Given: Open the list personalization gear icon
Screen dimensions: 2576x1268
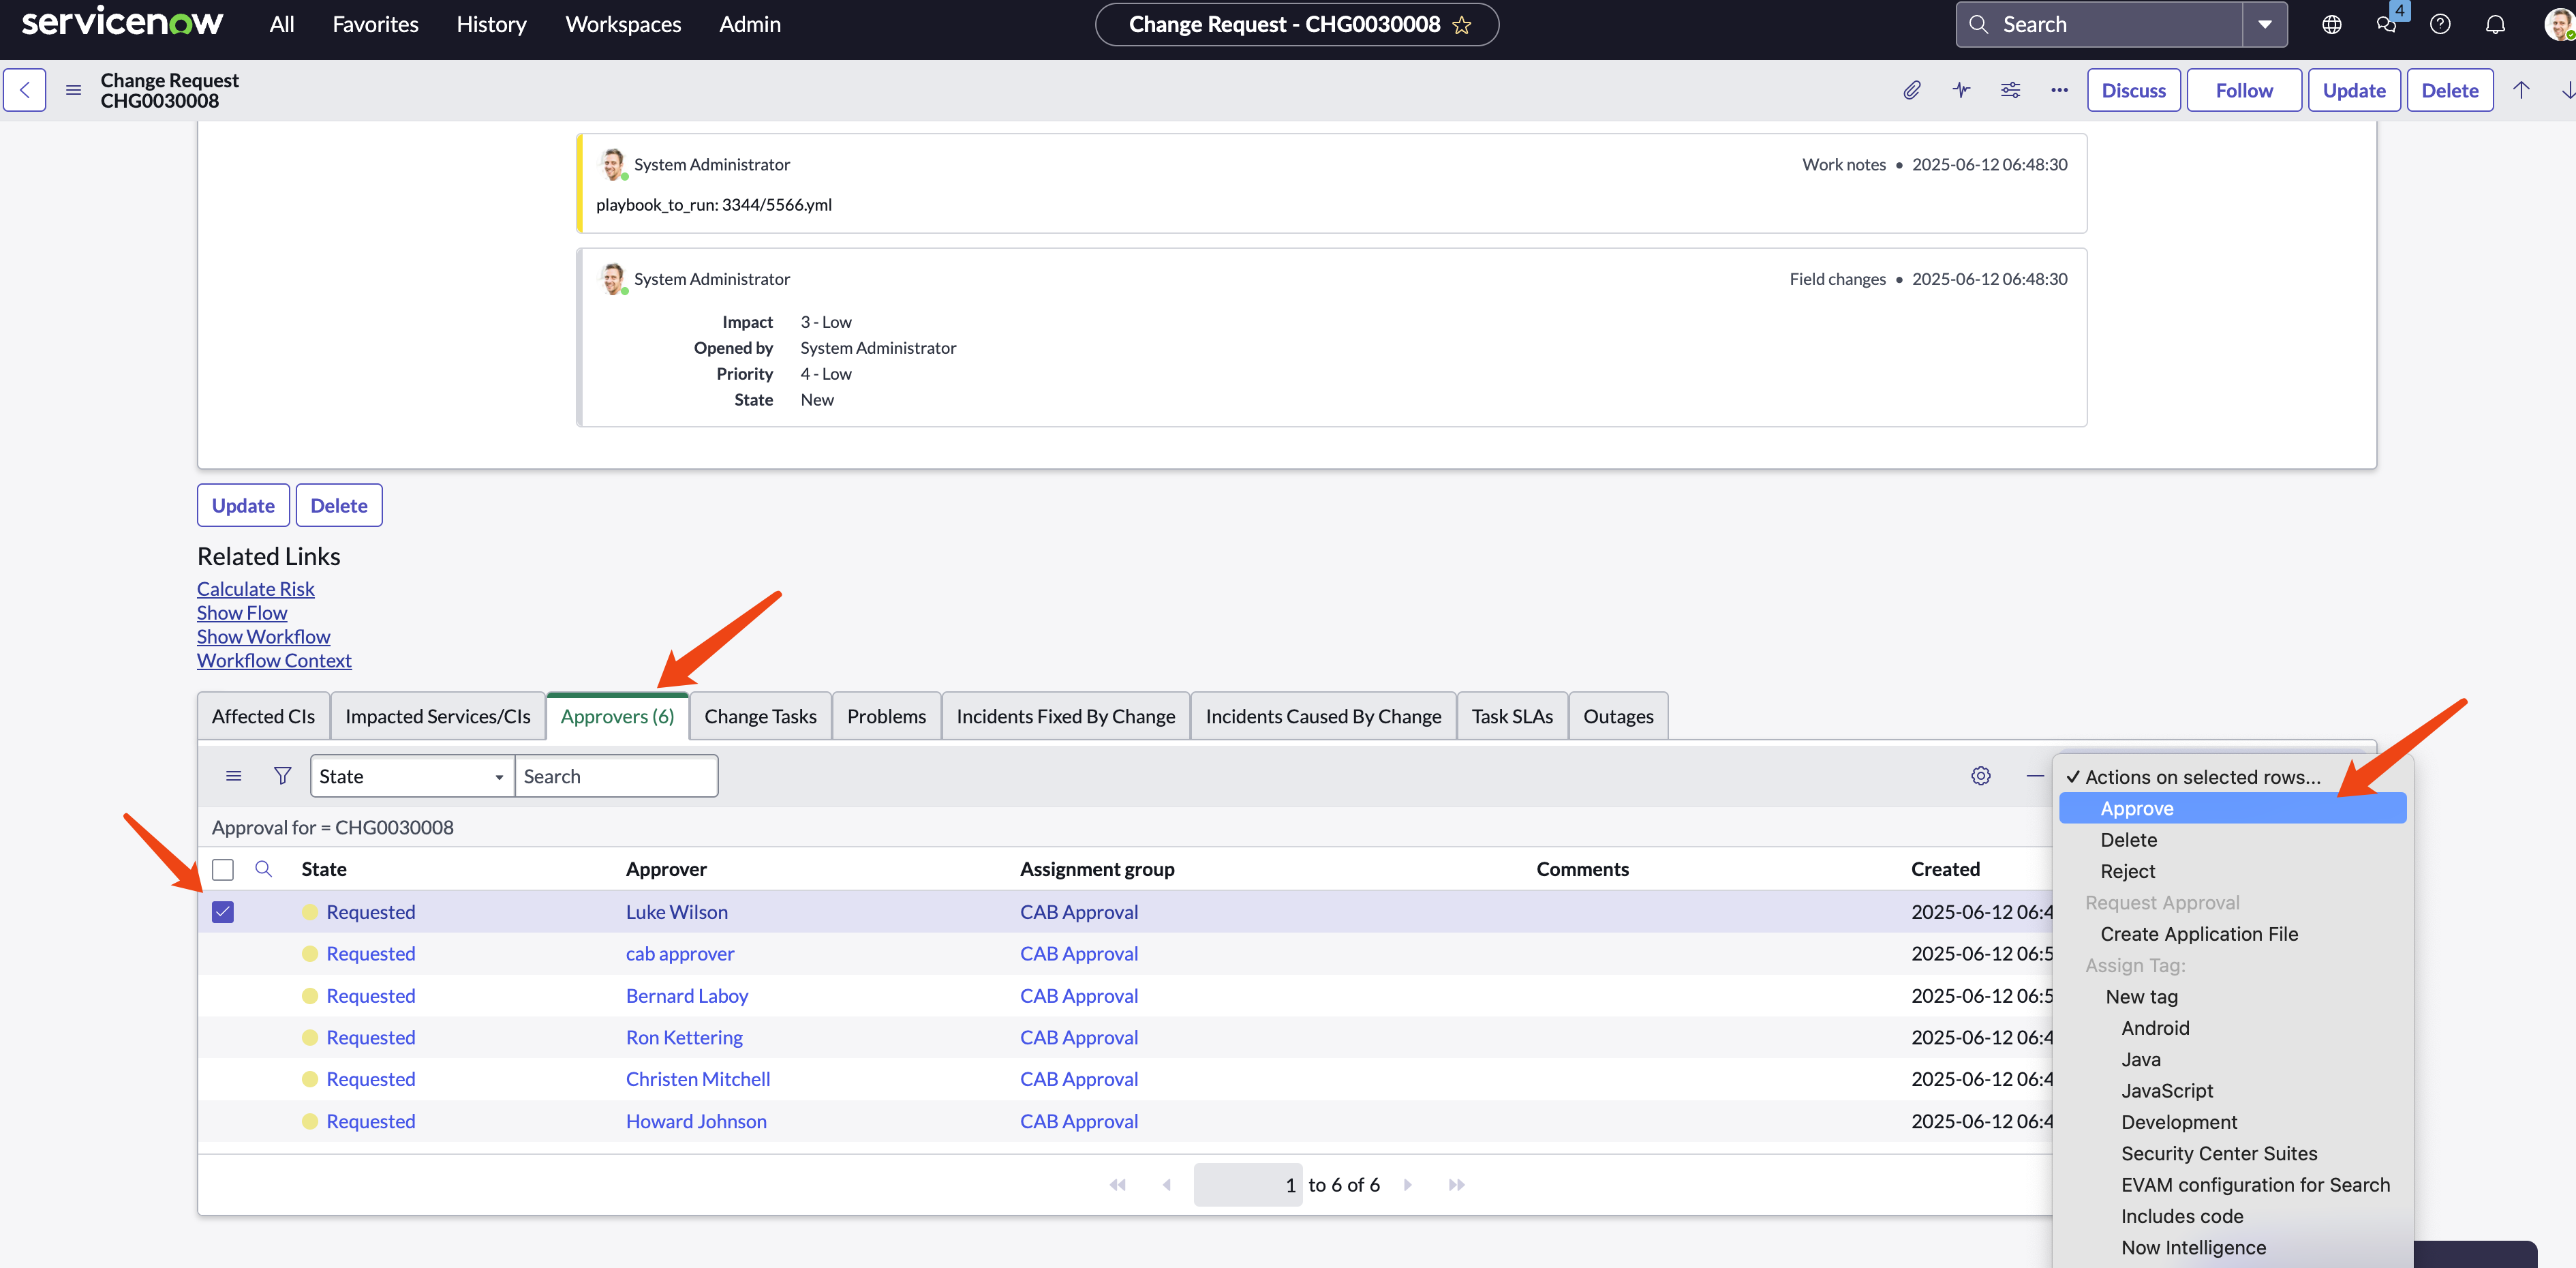Looking at the screenshot, I should click(x=1980, y=776).
